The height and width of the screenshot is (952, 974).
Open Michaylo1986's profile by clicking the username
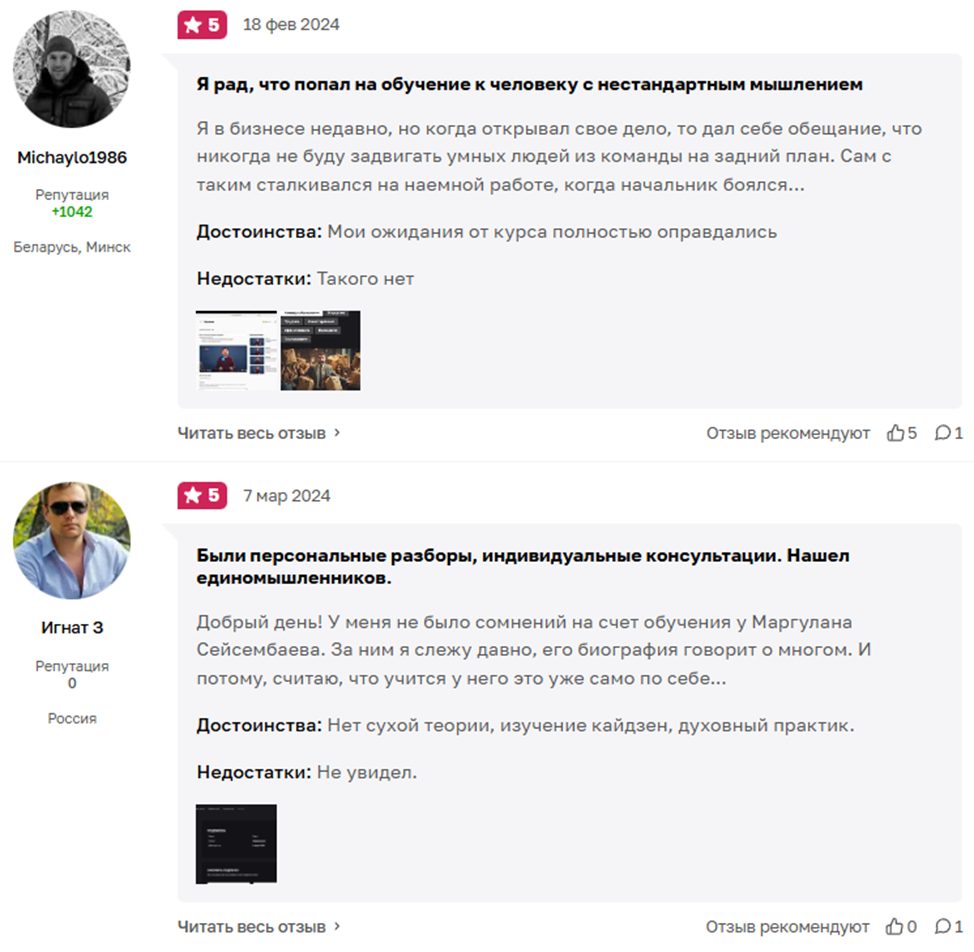[72, 157]
